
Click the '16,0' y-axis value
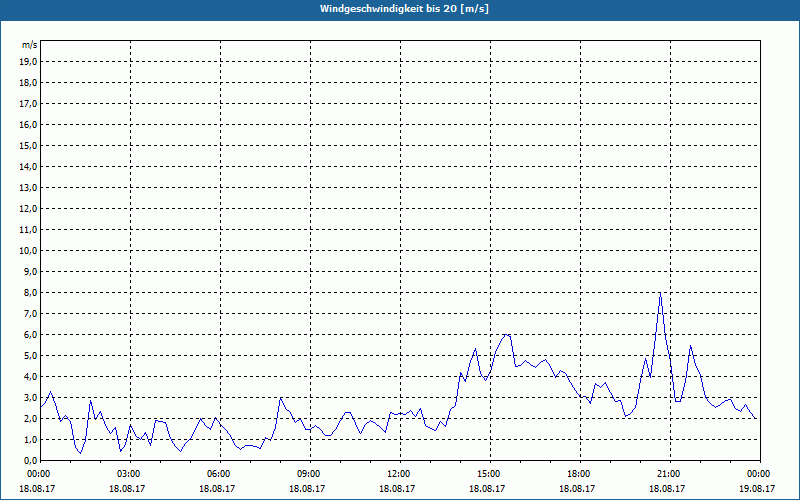tap(29, 124)
